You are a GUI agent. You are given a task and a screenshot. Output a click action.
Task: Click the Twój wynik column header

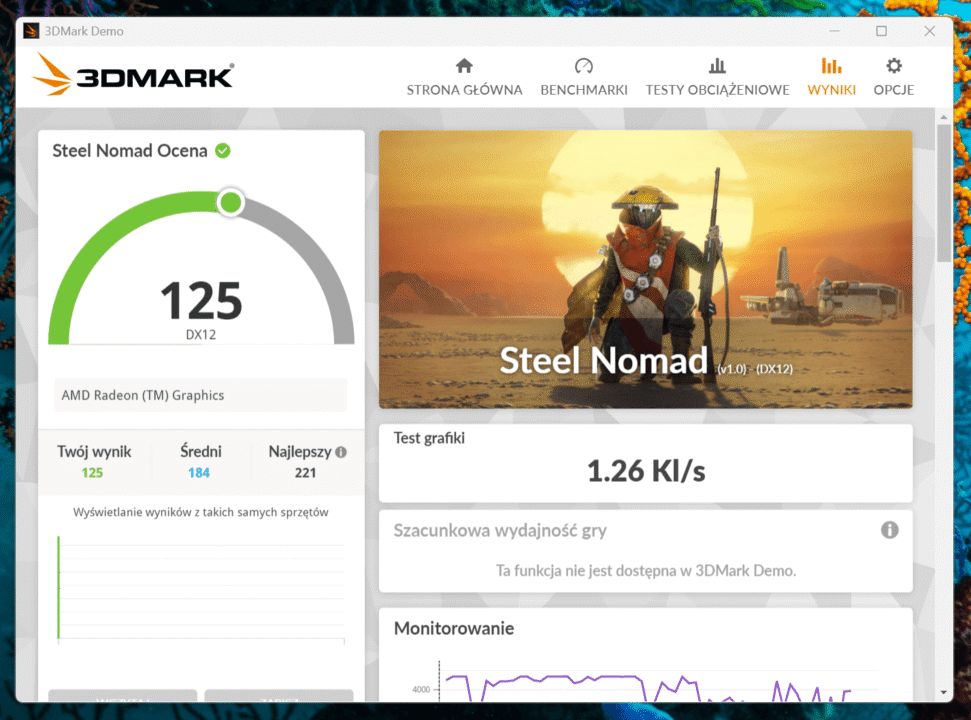coord(95,451)
